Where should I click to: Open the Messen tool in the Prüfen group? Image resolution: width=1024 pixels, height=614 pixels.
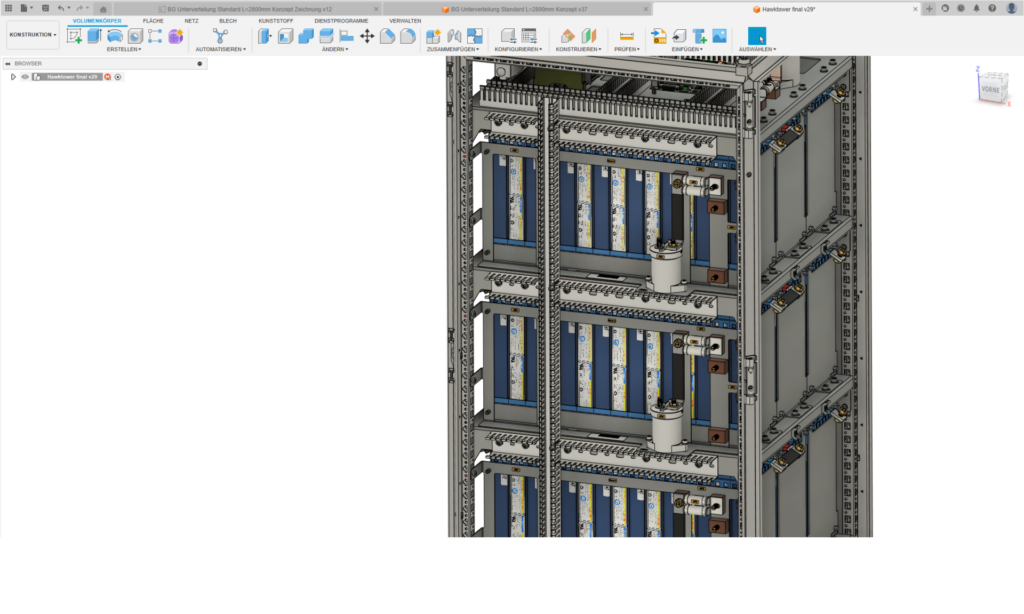[626, 36]
